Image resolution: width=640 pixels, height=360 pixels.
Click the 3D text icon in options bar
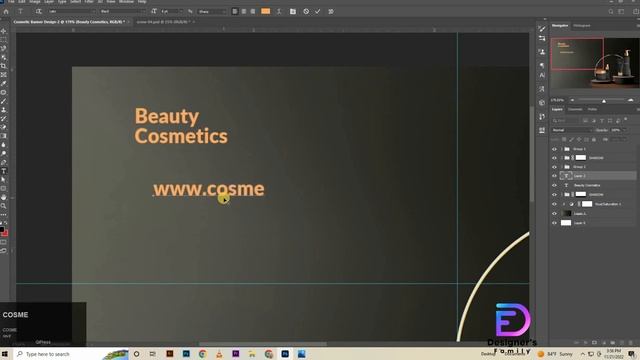click(331, 11)
